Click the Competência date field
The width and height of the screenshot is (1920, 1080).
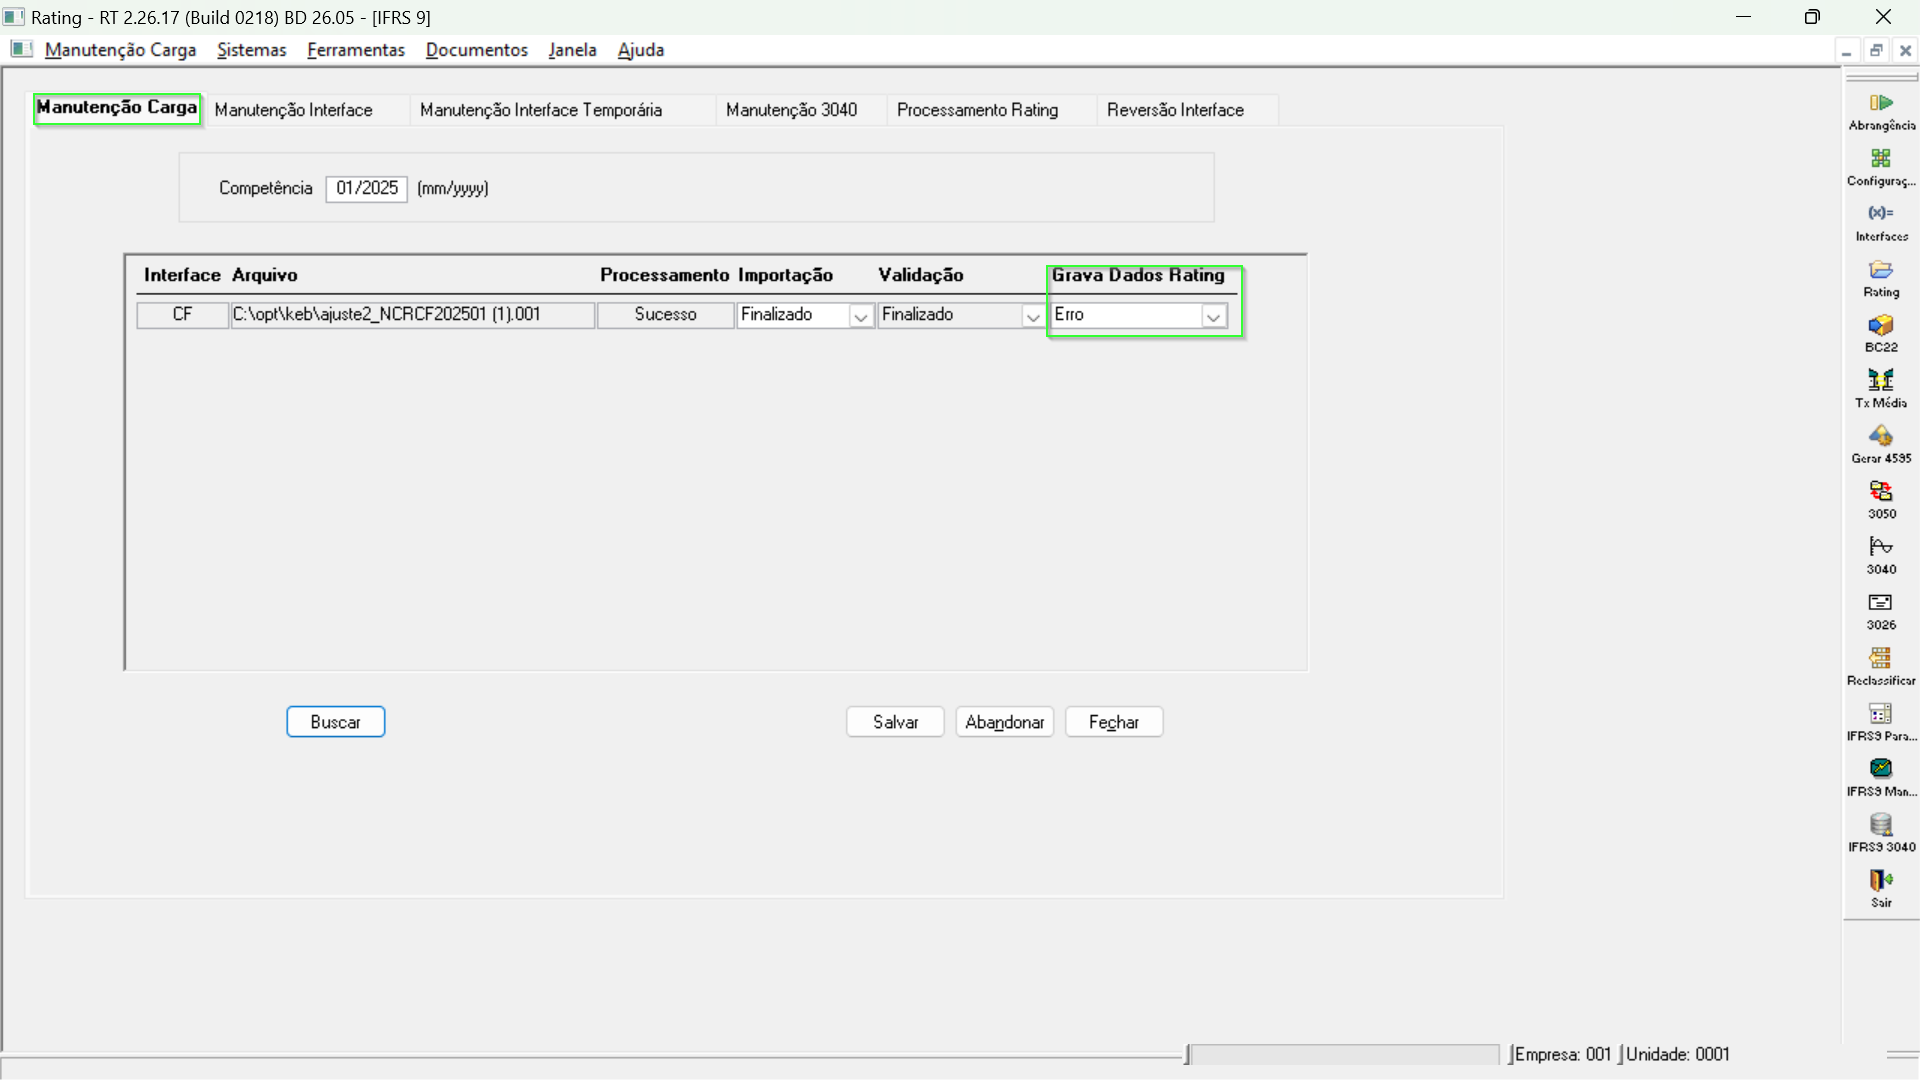366,188
